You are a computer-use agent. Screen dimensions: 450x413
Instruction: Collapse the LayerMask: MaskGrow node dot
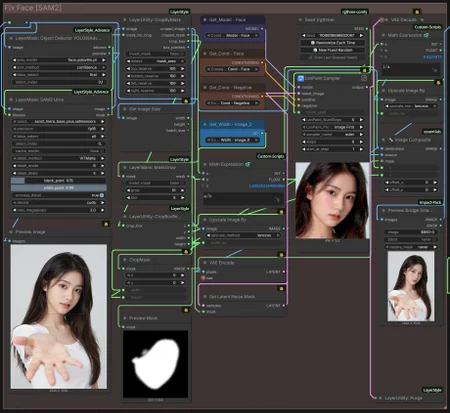click(x=125, y=167)
